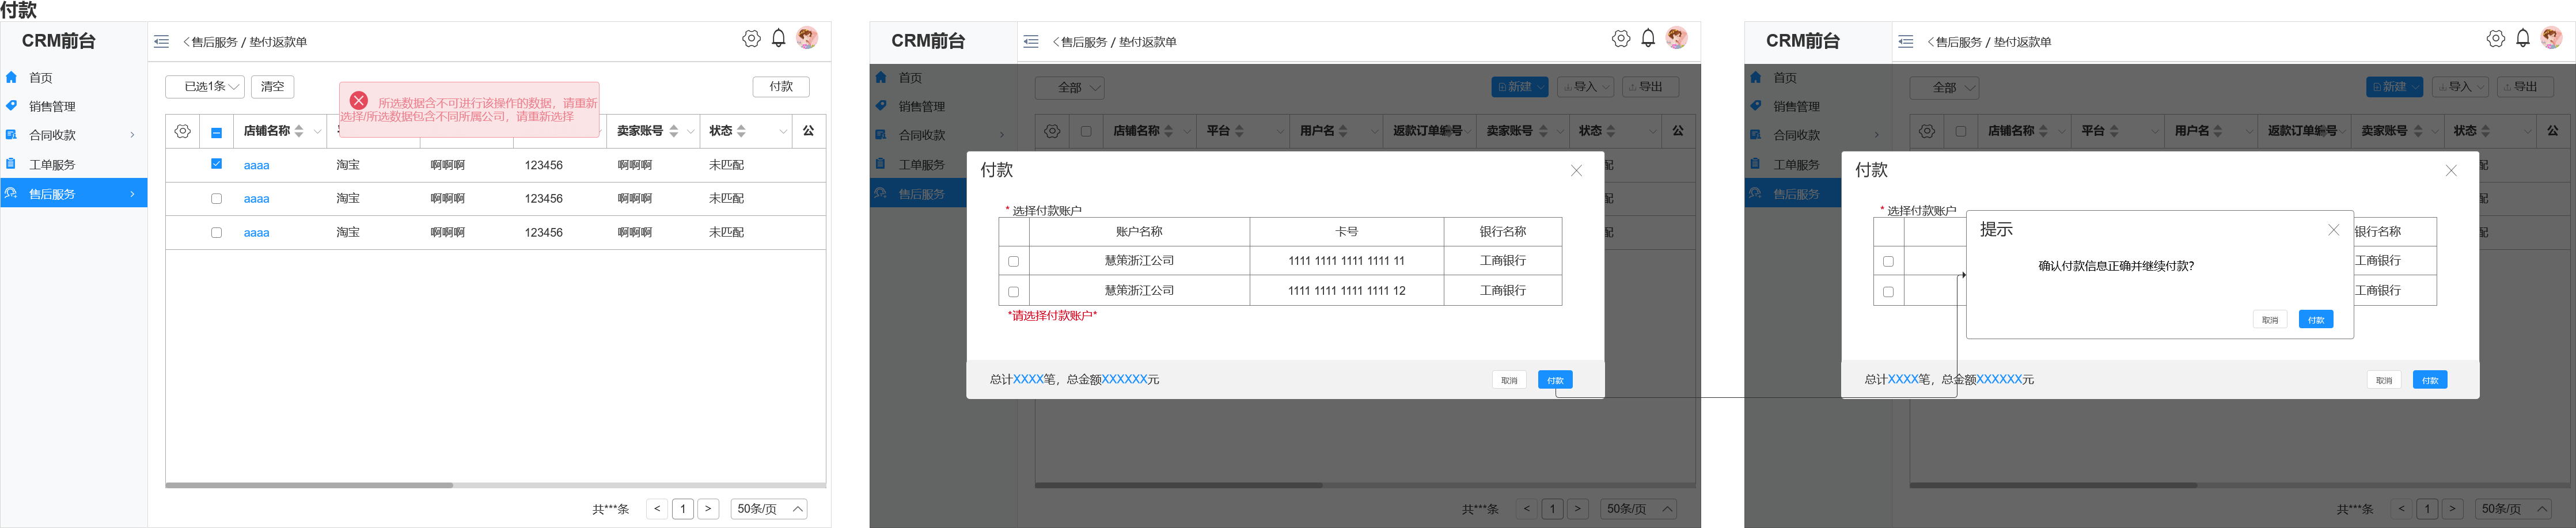The image size is (2576, 528).
Task: Confirm with 付款 inside the 提示 popup
Action: [2316, 320]
